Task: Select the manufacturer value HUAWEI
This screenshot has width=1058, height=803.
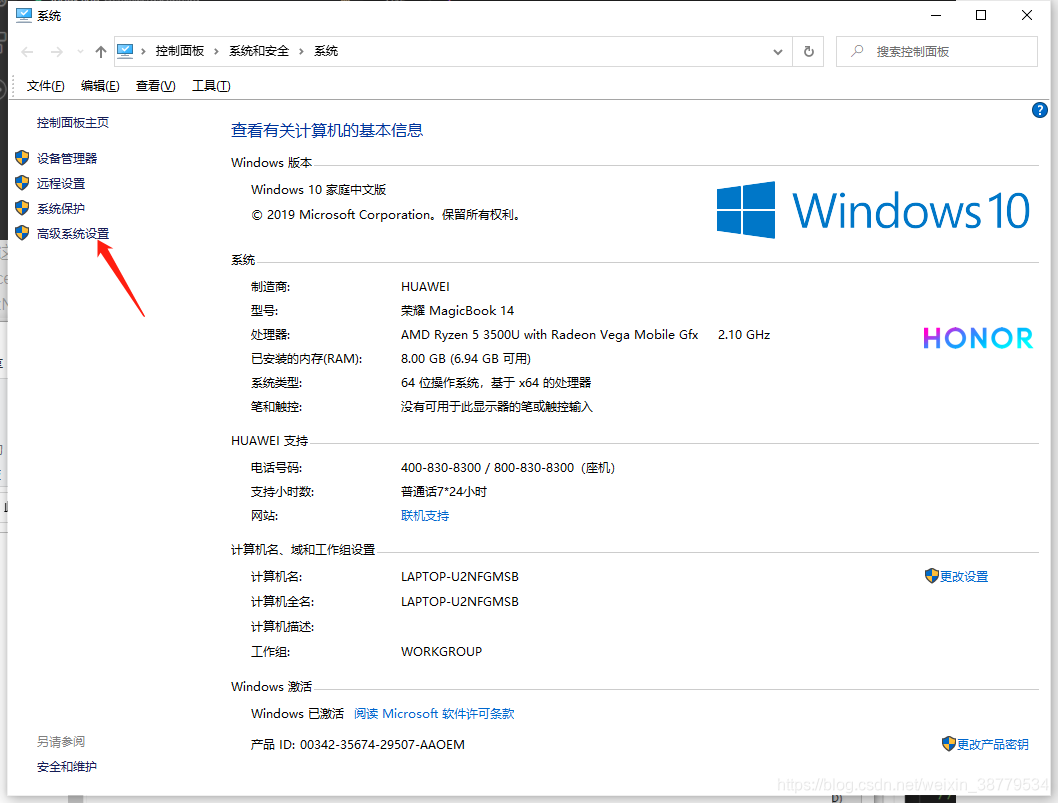Action: (x=425, y=287)
